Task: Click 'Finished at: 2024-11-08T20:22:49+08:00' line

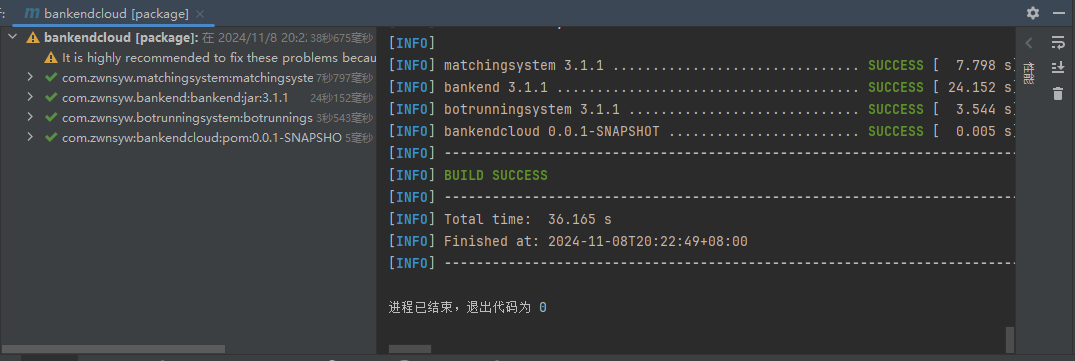Action: pos(596,241)
